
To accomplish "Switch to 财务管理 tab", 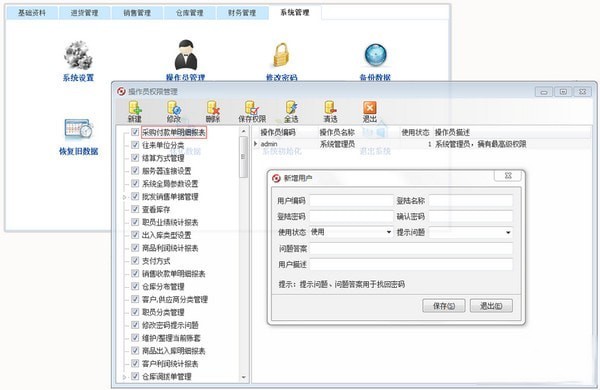I will tap(242, 13).
